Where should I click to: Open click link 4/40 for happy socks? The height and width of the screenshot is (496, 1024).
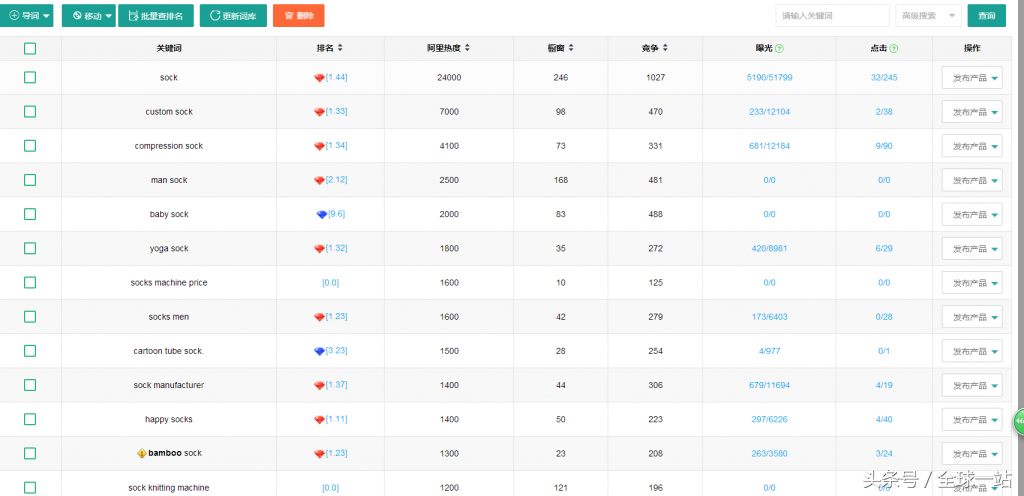tap(884, 420)
